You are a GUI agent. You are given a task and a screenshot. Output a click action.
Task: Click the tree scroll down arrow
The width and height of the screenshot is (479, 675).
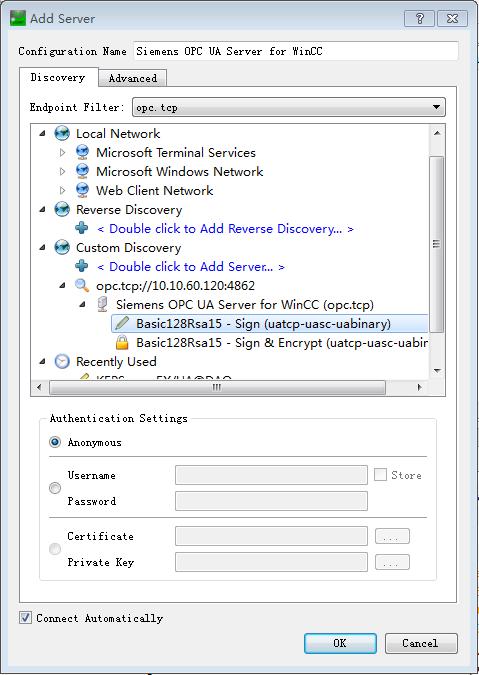437,370
